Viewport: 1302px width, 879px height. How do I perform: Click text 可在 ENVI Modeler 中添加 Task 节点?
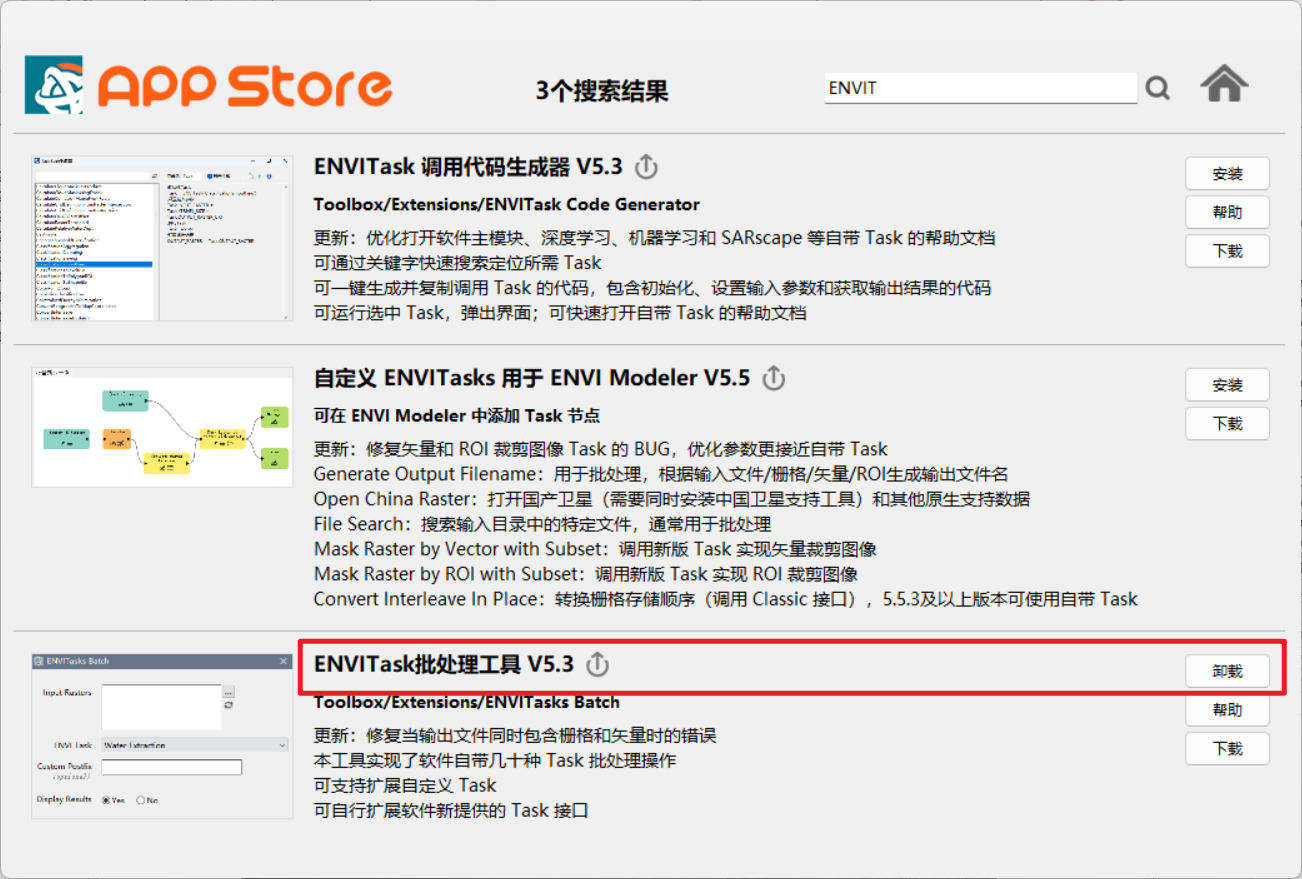point(457,416)
